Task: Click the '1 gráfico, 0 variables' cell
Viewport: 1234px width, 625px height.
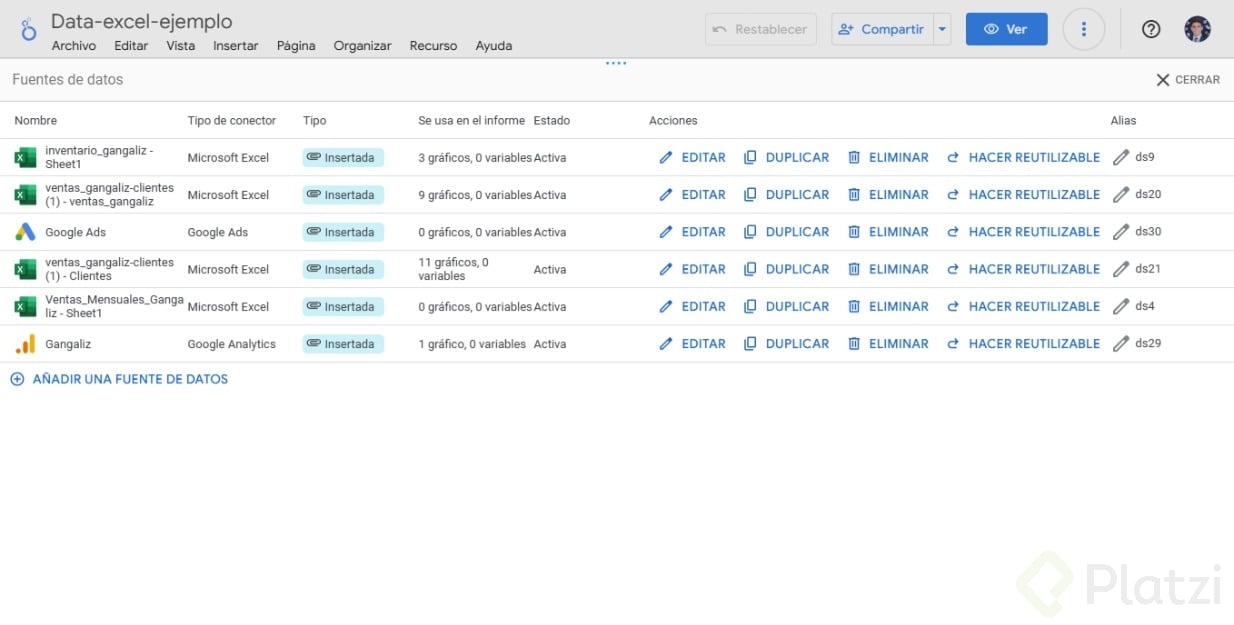Action: (x=472, y=344)
